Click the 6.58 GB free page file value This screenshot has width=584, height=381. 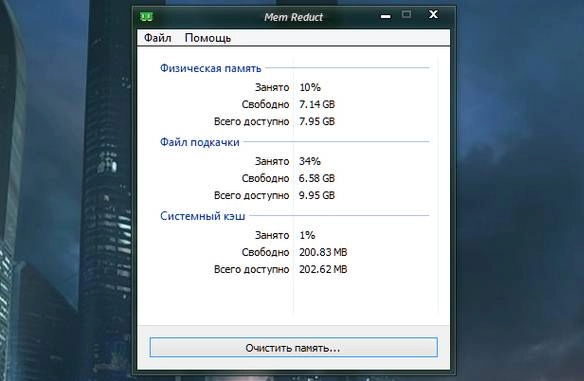pos(317,178)
